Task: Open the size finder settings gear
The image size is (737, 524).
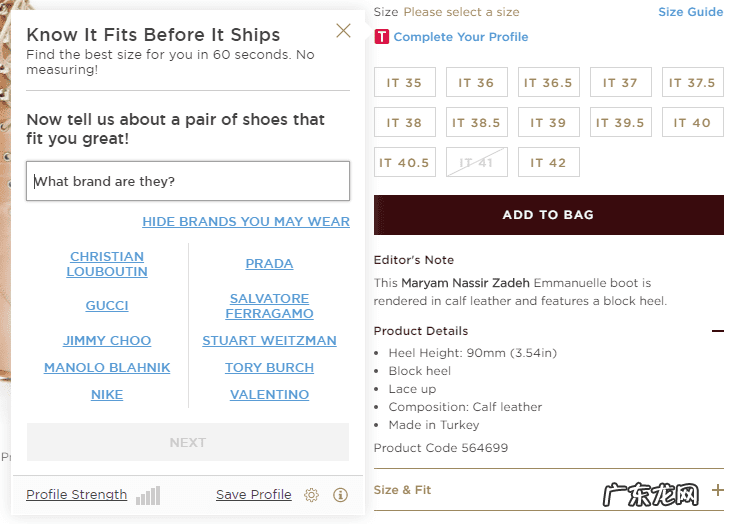Action: coord(312,495)
